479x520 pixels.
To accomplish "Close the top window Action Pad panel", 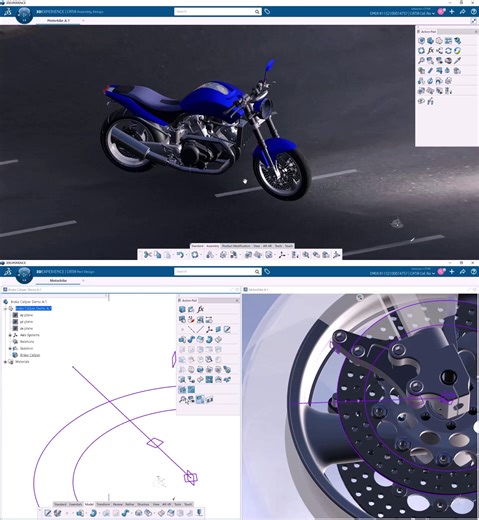I will click(x=476, y=31).
